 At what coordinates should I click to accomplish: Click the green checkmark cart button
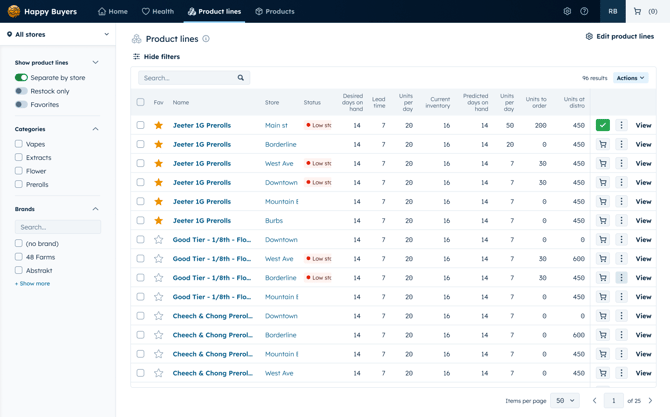click(x=602, y=125)
